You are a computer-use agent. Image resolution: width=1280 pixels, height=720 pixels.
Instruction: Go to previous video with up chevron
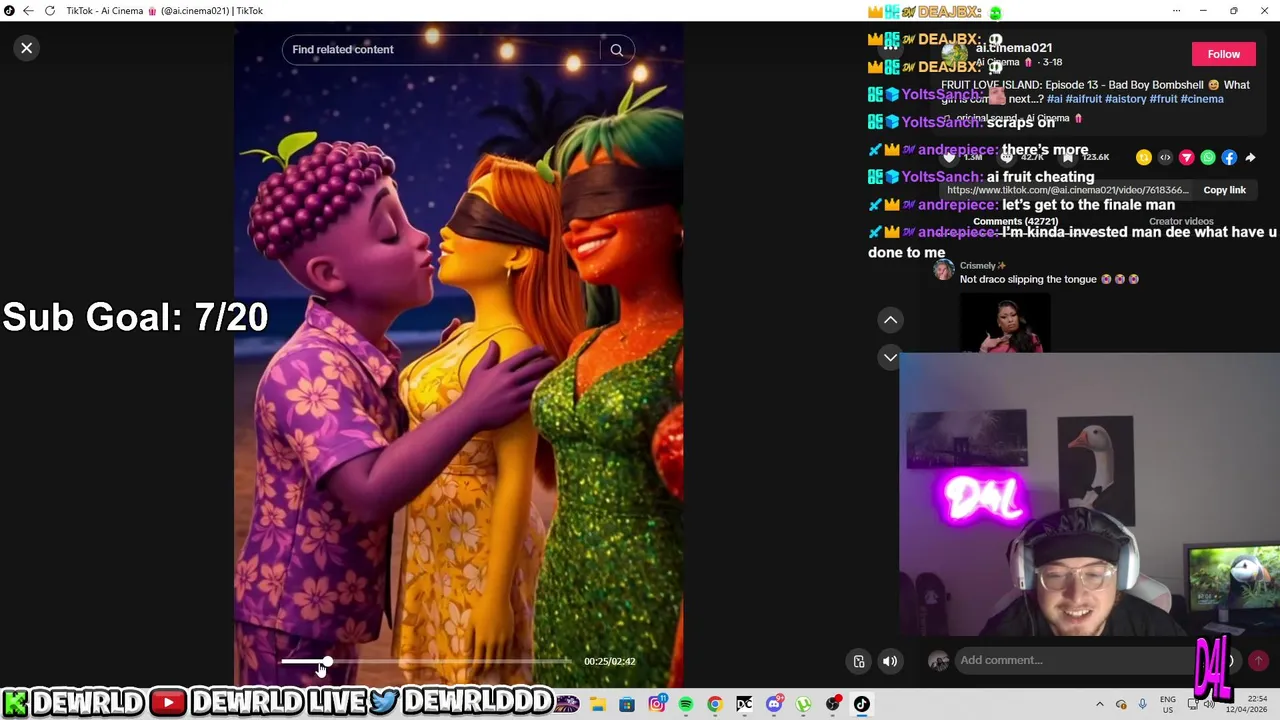pyautogui.click(x=890, y=320)
